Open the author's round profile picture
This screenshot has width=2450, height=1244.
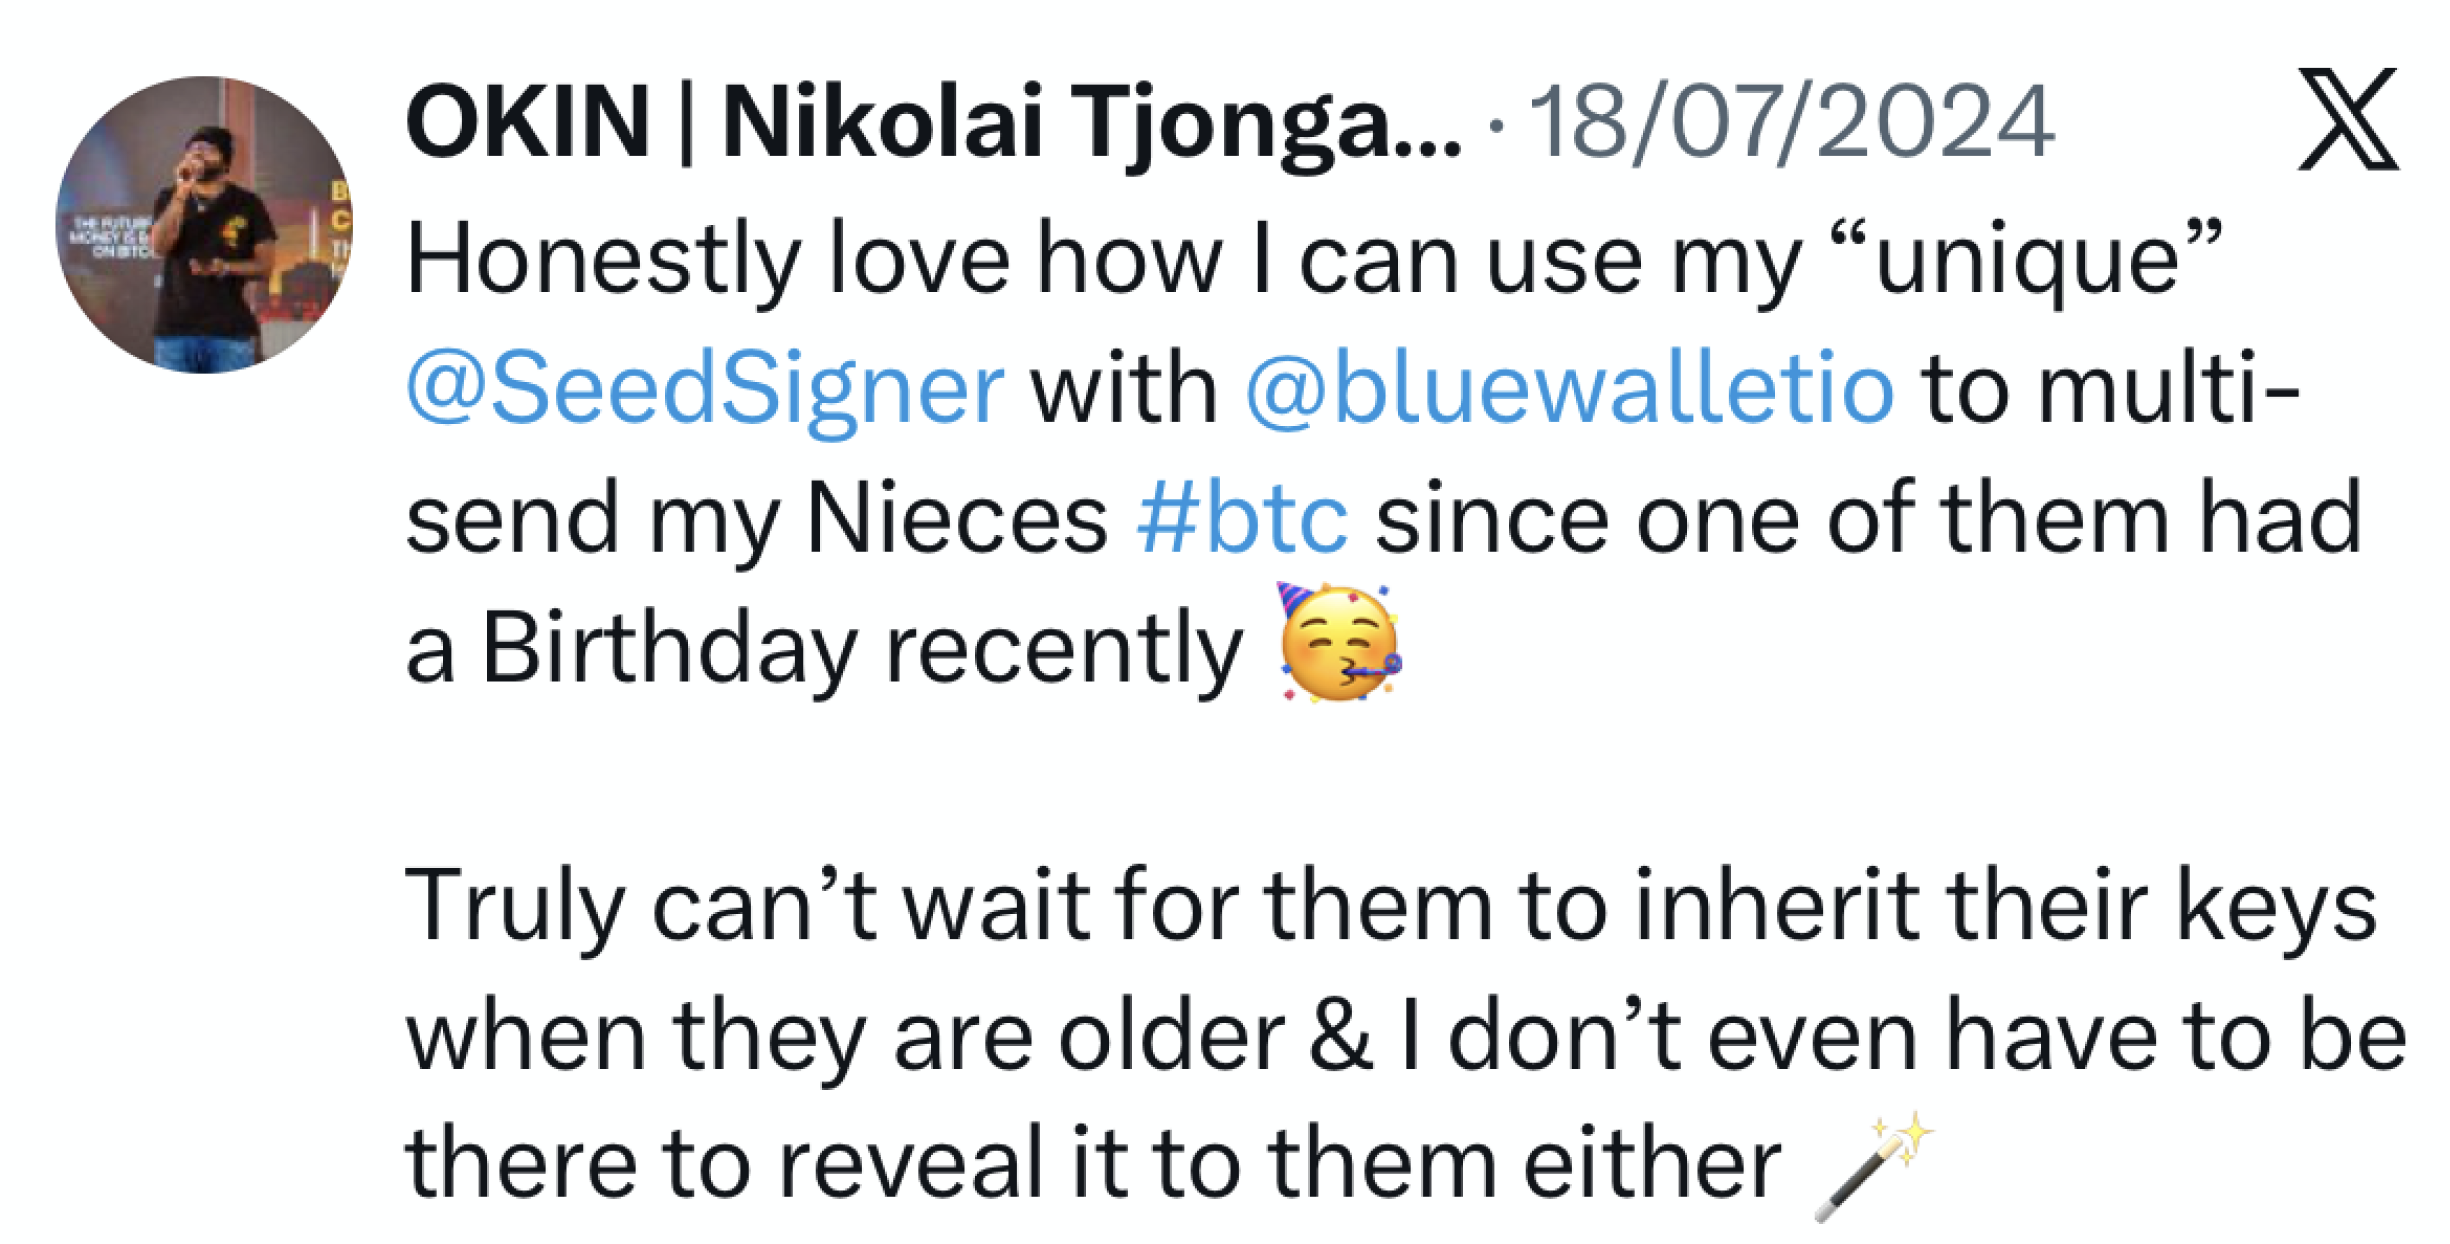[204, 225]
